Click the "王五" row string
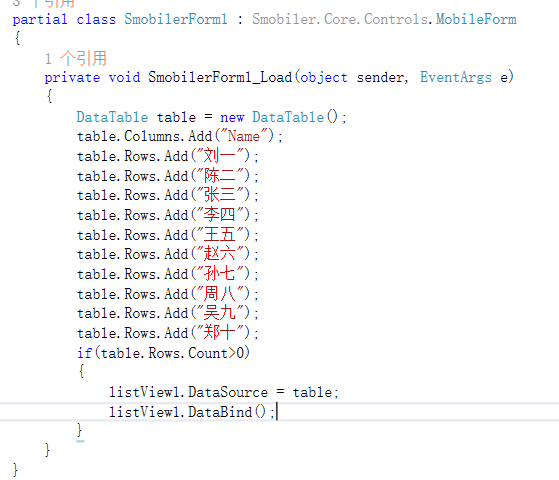Image resolution: width=559 pixels, height=480 pixels. (220, 235)
